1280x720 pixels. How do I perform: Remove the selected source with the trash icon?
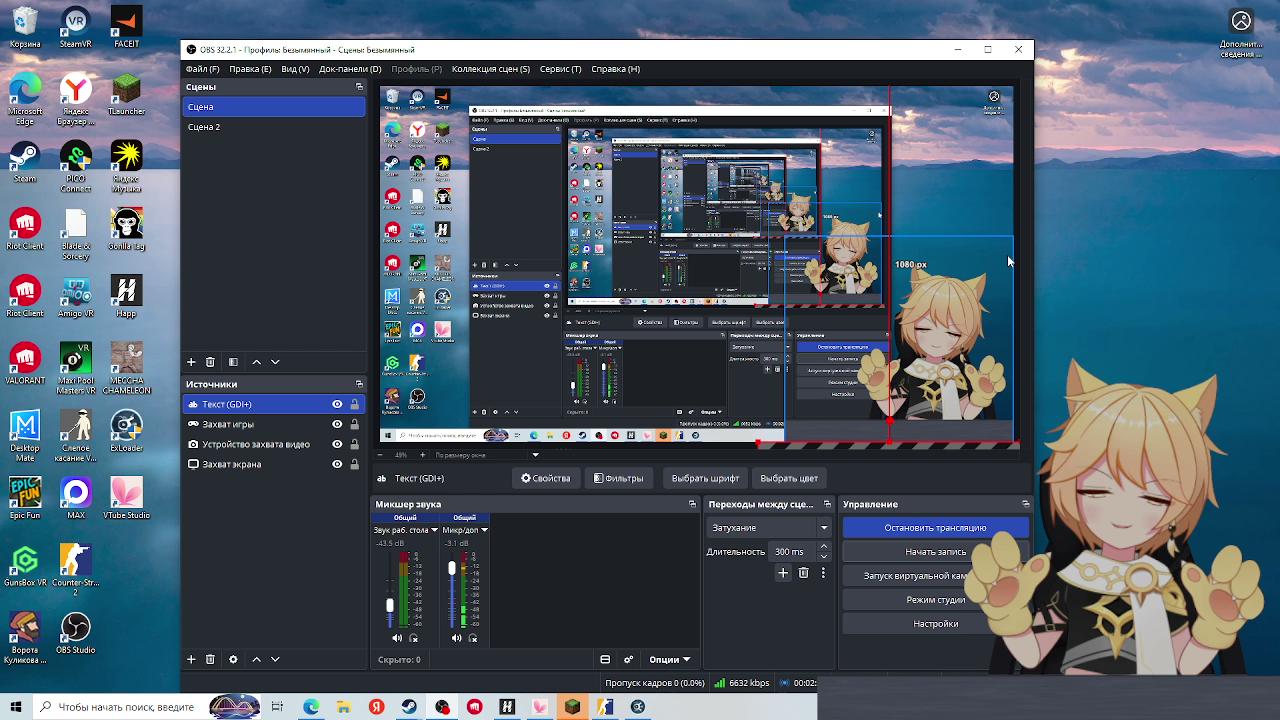point(210,659)
